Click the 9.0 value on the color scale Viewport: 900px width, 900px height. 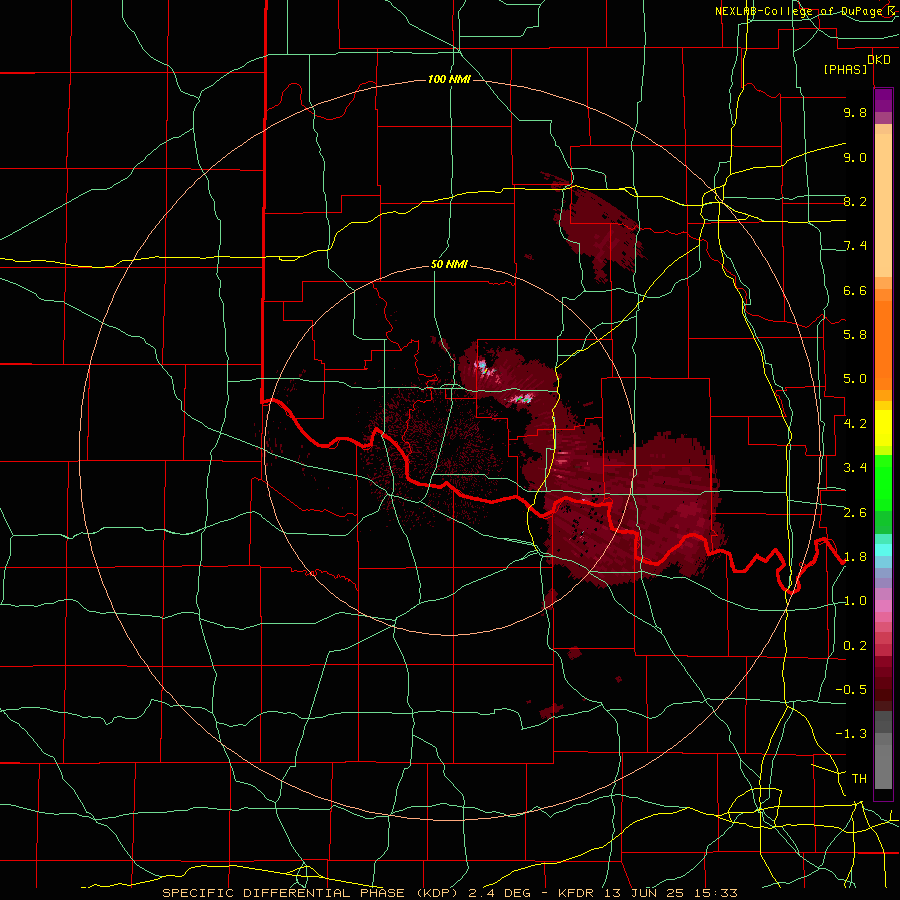855,157
